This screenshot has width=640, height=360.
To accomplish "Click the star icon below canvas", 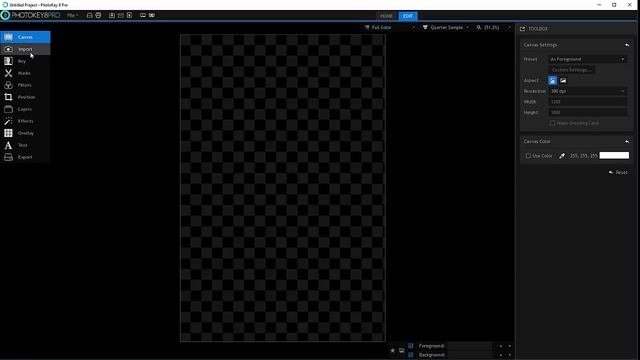I will click(393, 351).
